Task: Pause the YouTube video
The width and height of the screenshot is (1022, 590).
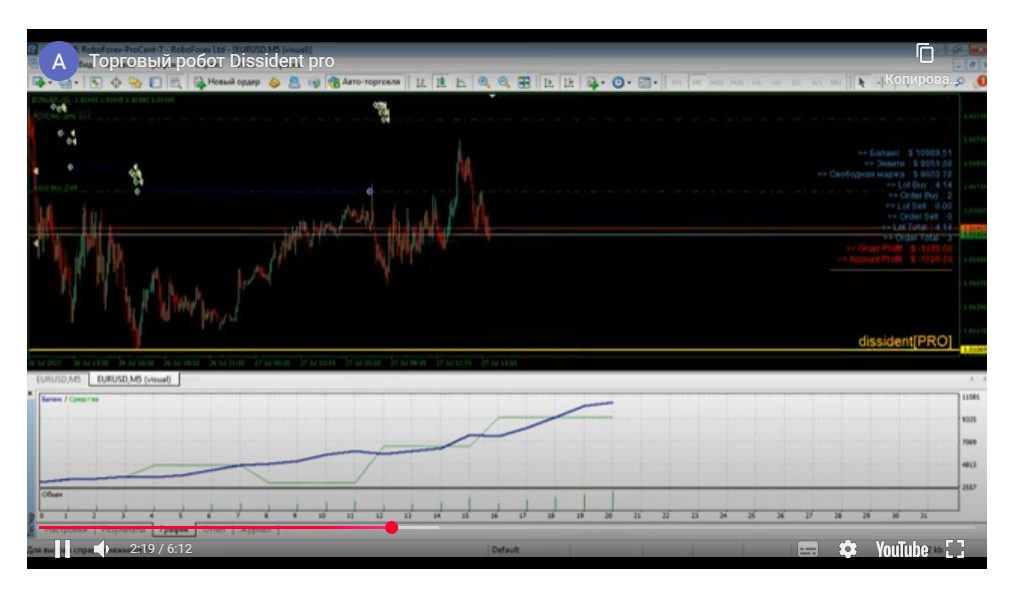Action: tap(63, 549)
